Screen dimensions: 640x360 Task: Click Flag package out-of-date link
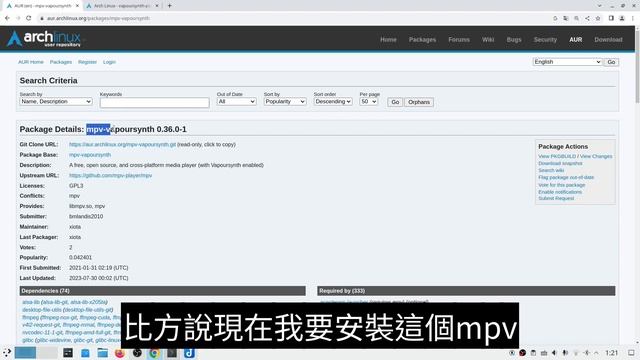click(x=566, y=177)
